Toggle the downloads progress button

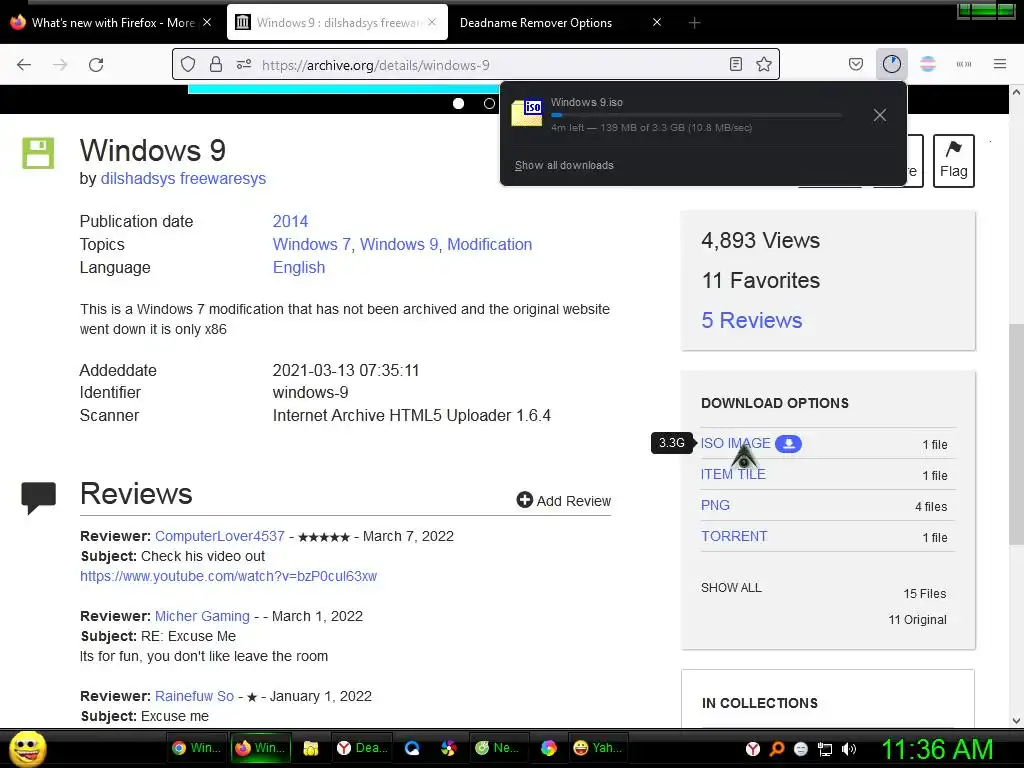891,64
